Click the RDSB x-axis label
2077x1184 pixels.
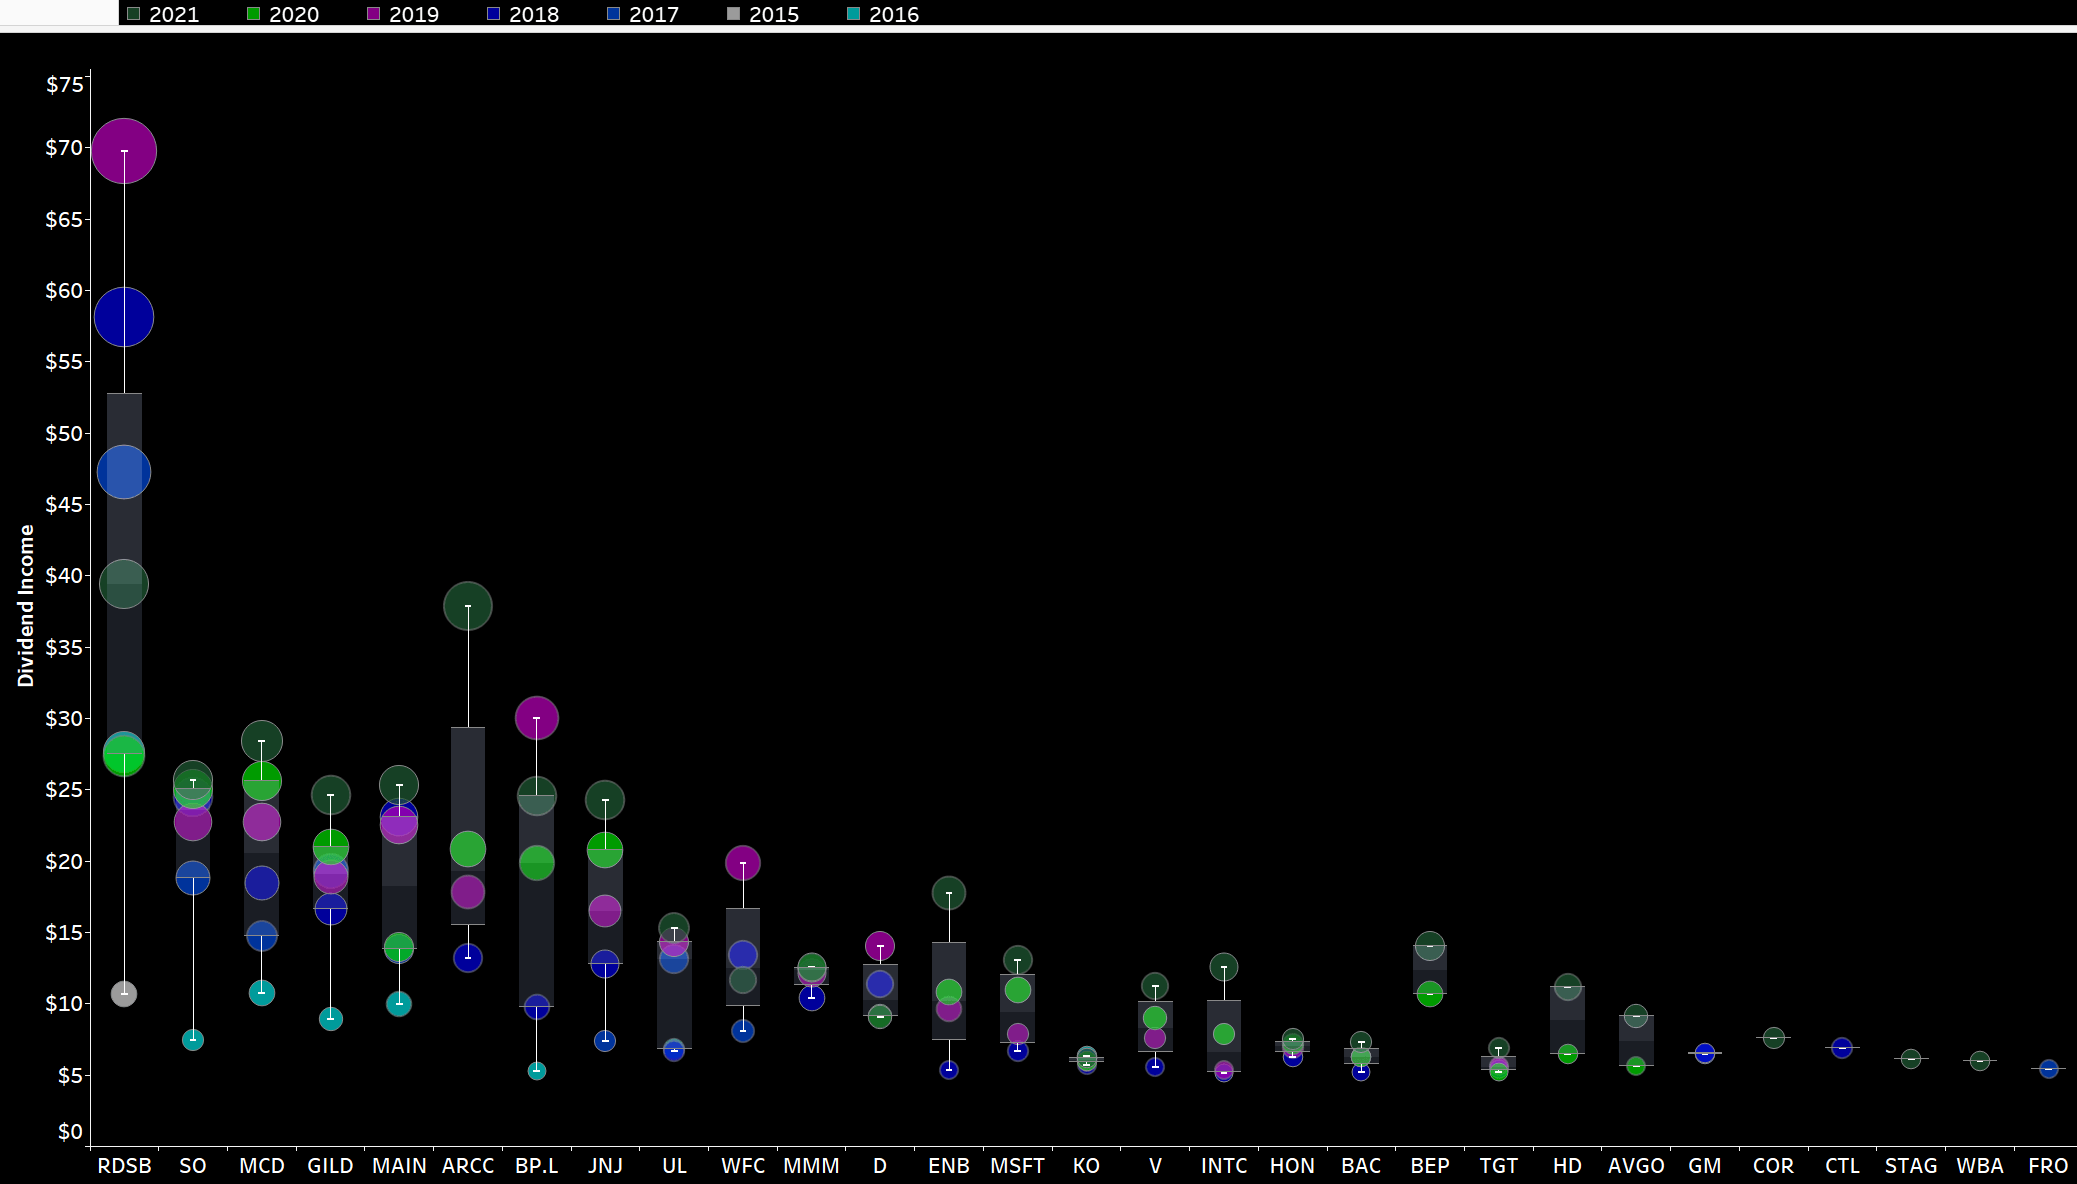click(x=124, y=1166)
